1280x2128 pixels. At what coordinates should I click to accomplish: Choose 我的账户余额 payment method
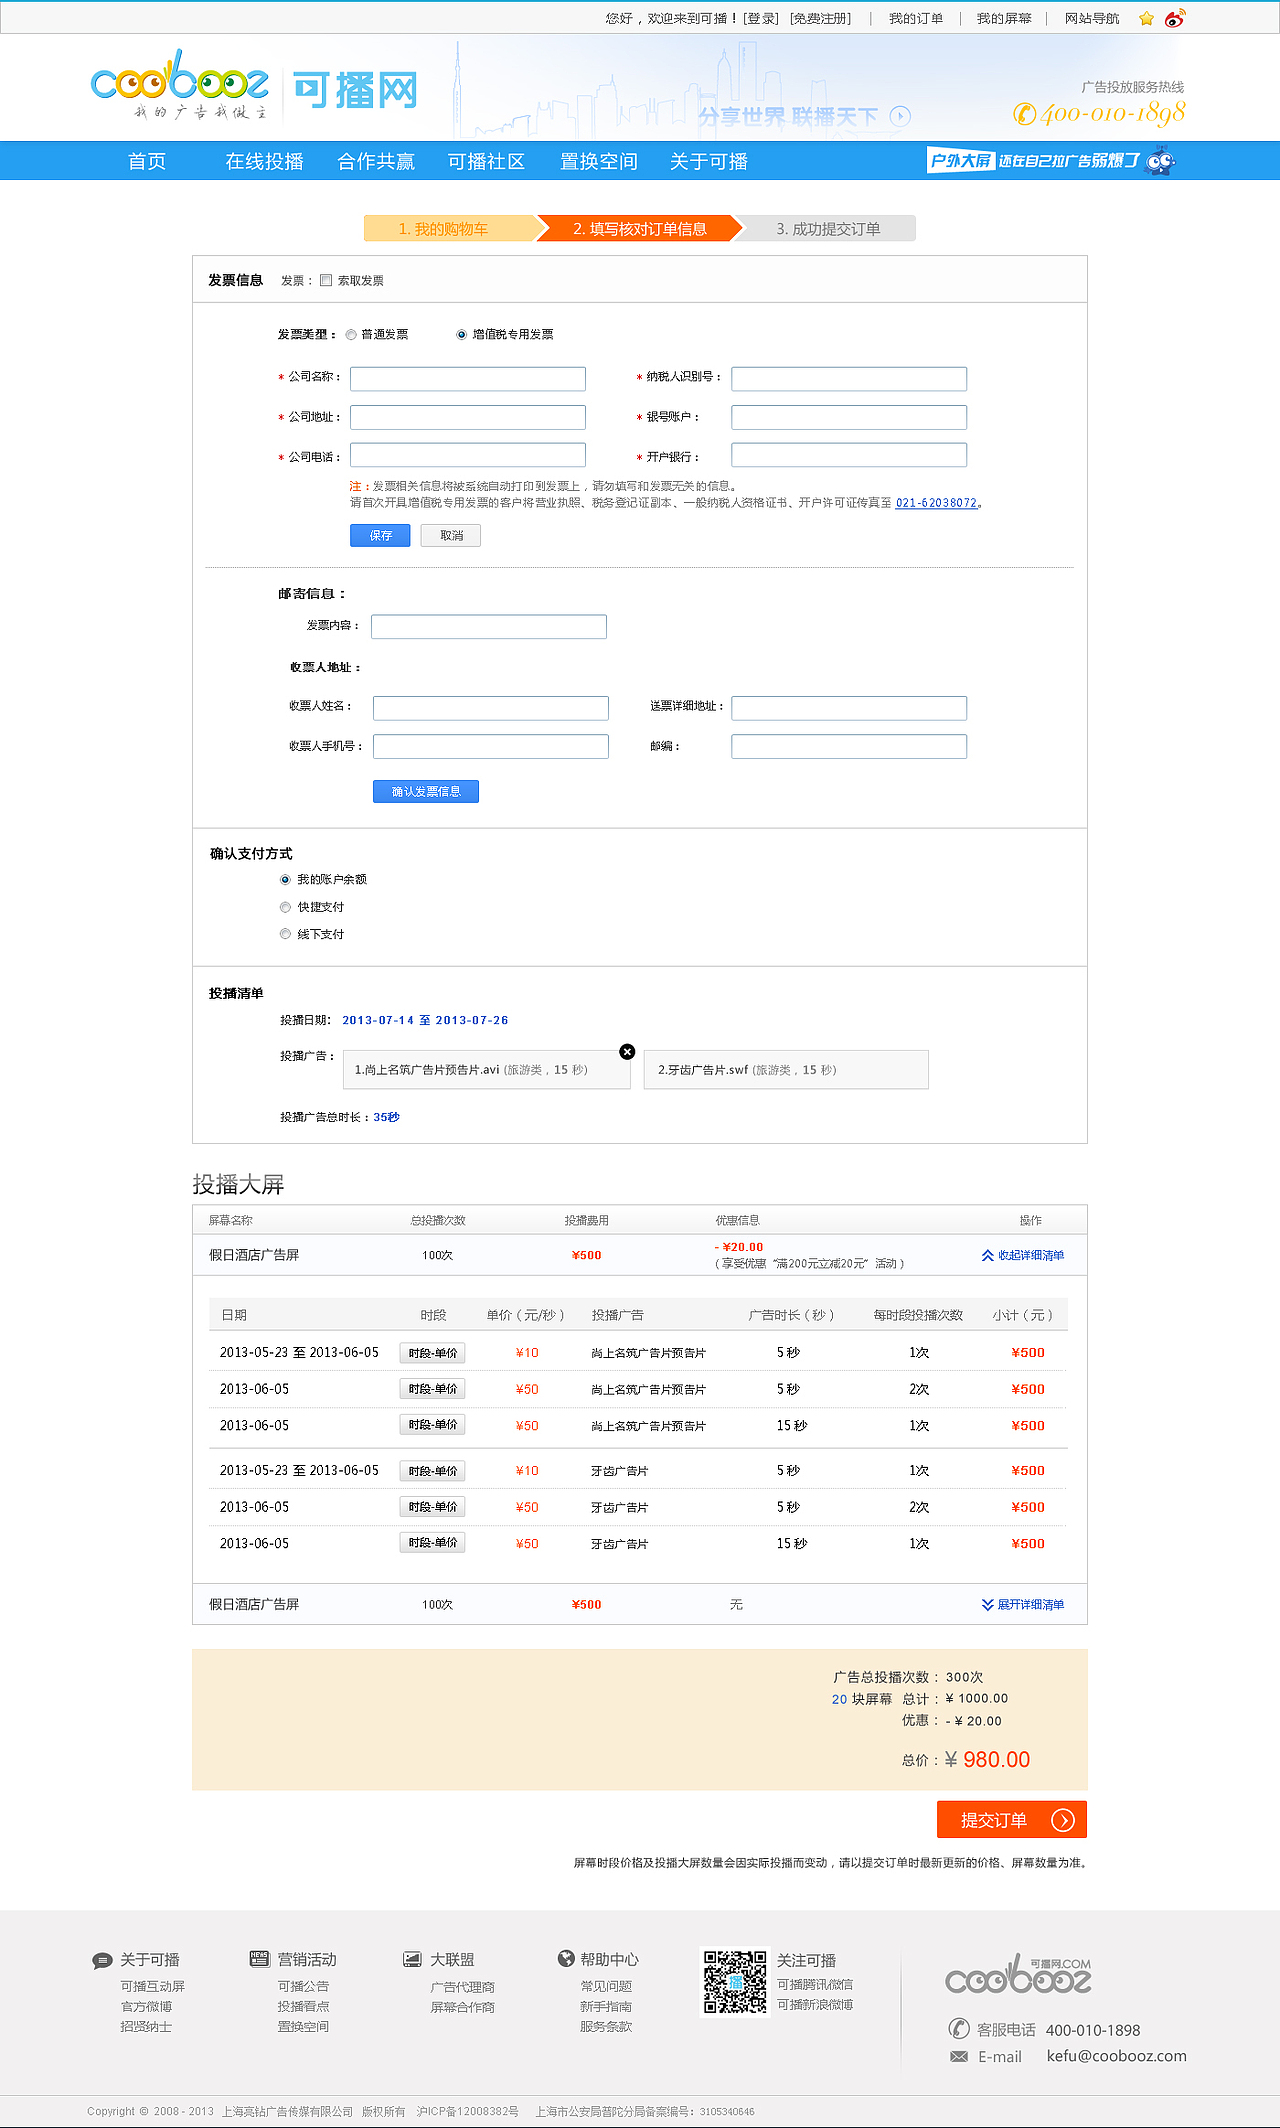[x=285, y=880]
